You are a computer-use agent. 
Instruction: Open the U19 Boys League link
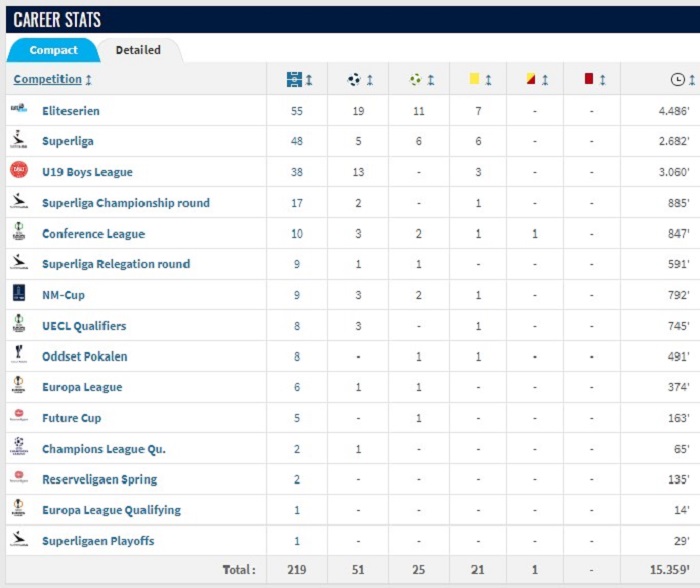(x=88, y=172)
